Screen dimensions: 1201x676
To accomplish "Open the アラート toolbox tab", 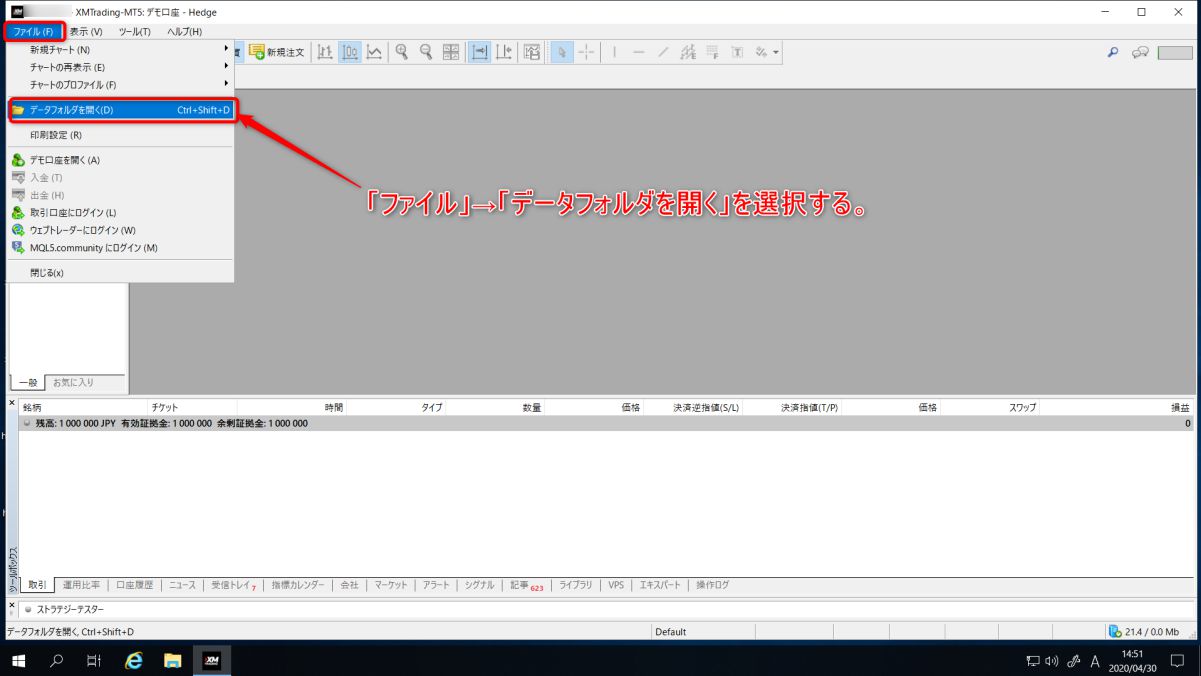I will pos(436,585).
